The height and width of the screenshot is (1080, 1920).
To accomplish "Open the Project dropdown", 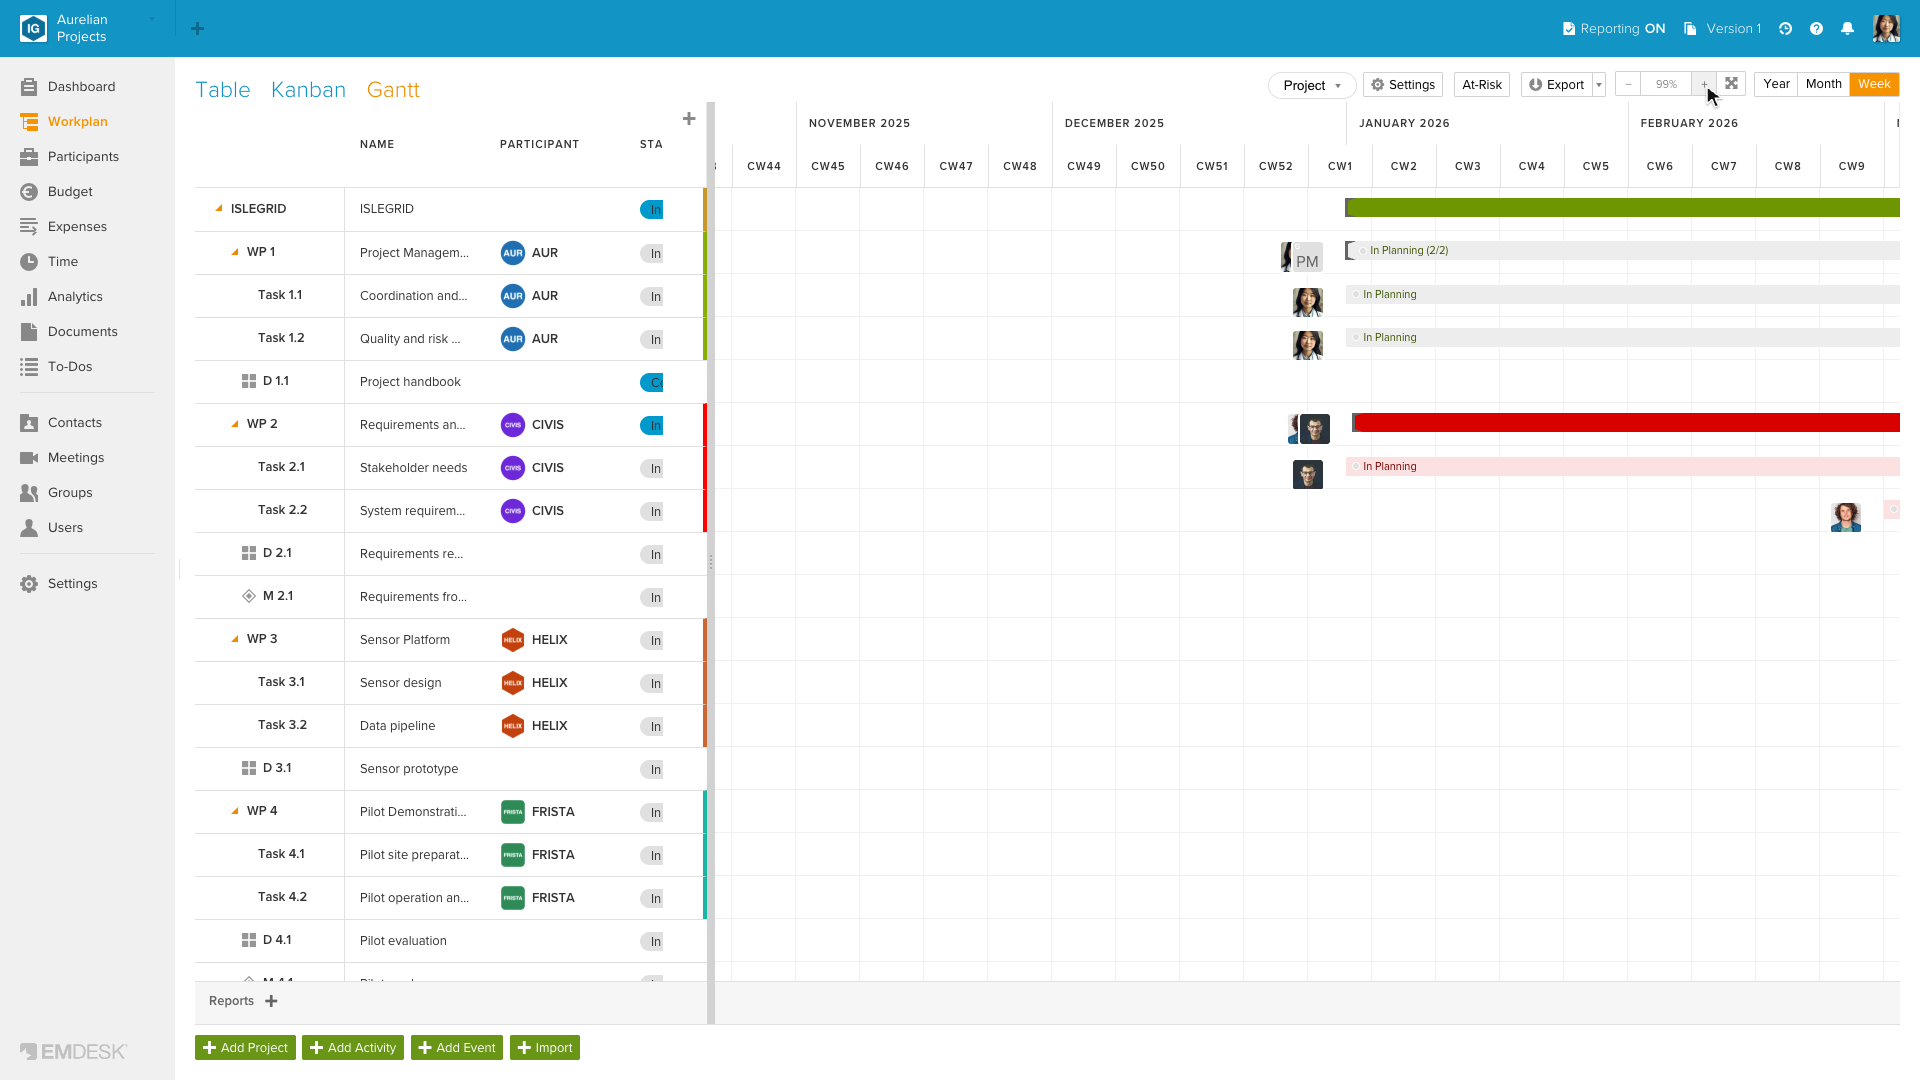I will [1312, 85].
